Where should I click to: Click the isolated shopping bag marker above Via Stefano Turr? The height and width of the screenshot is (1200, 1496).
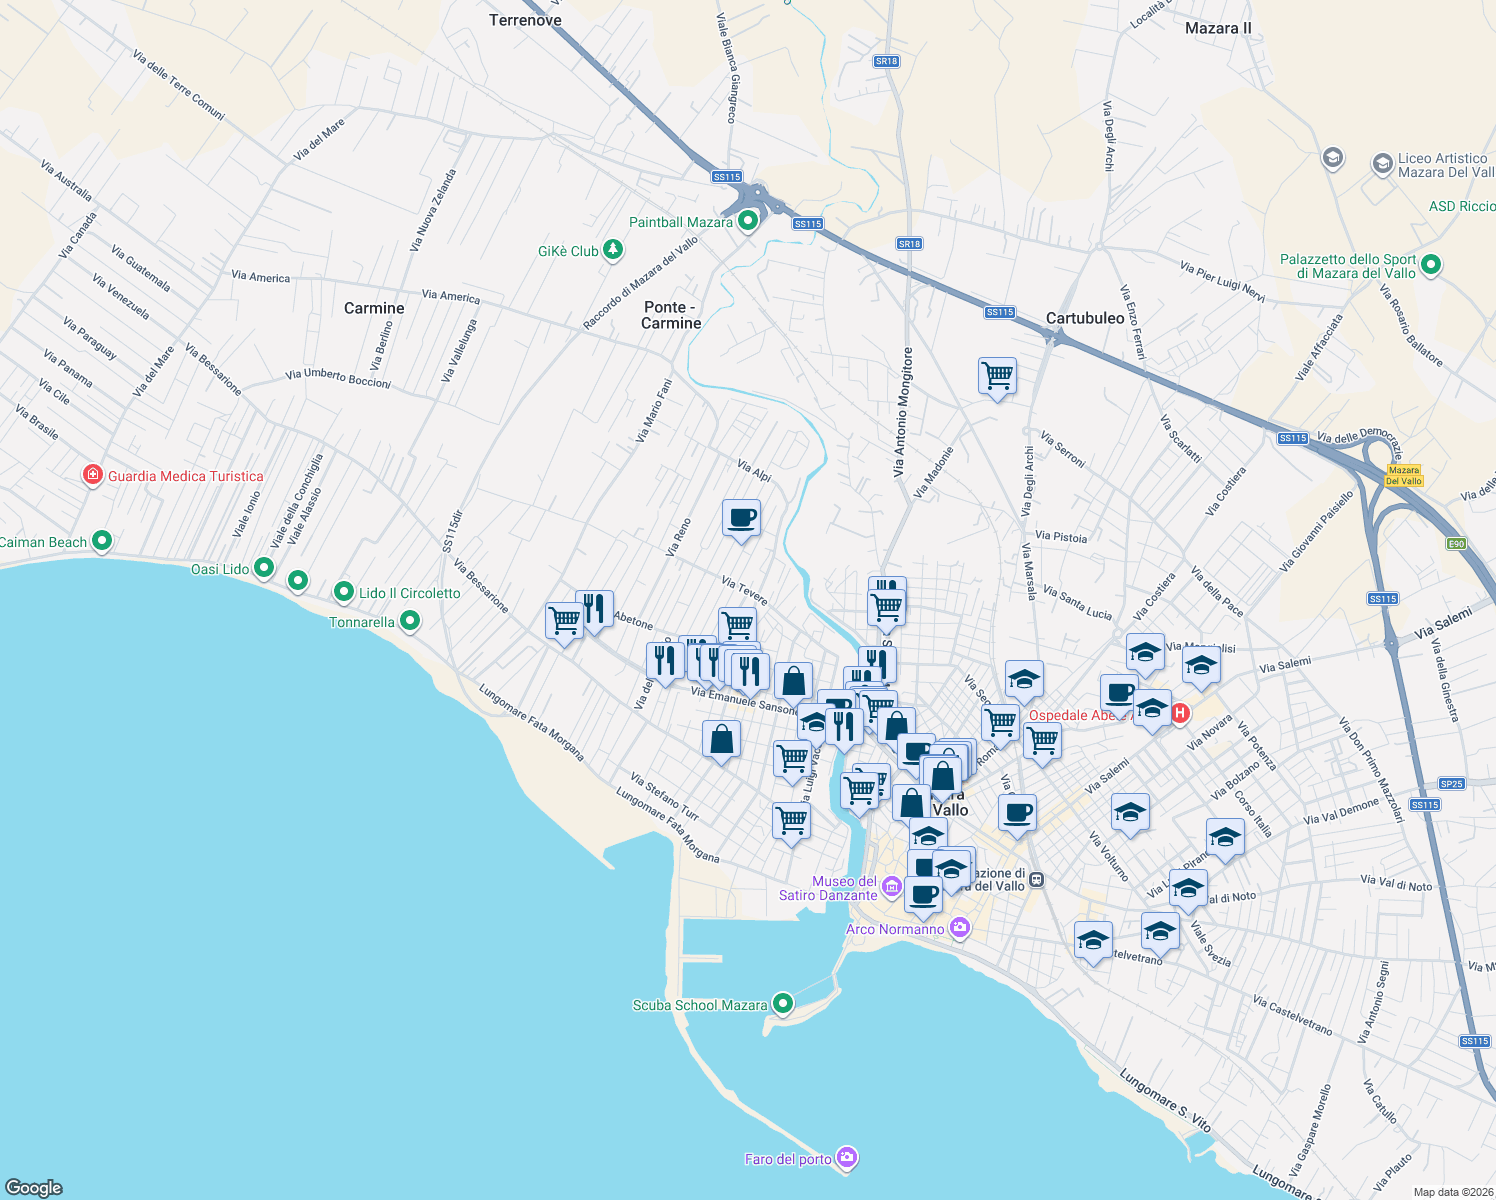[x=721, y=741]
